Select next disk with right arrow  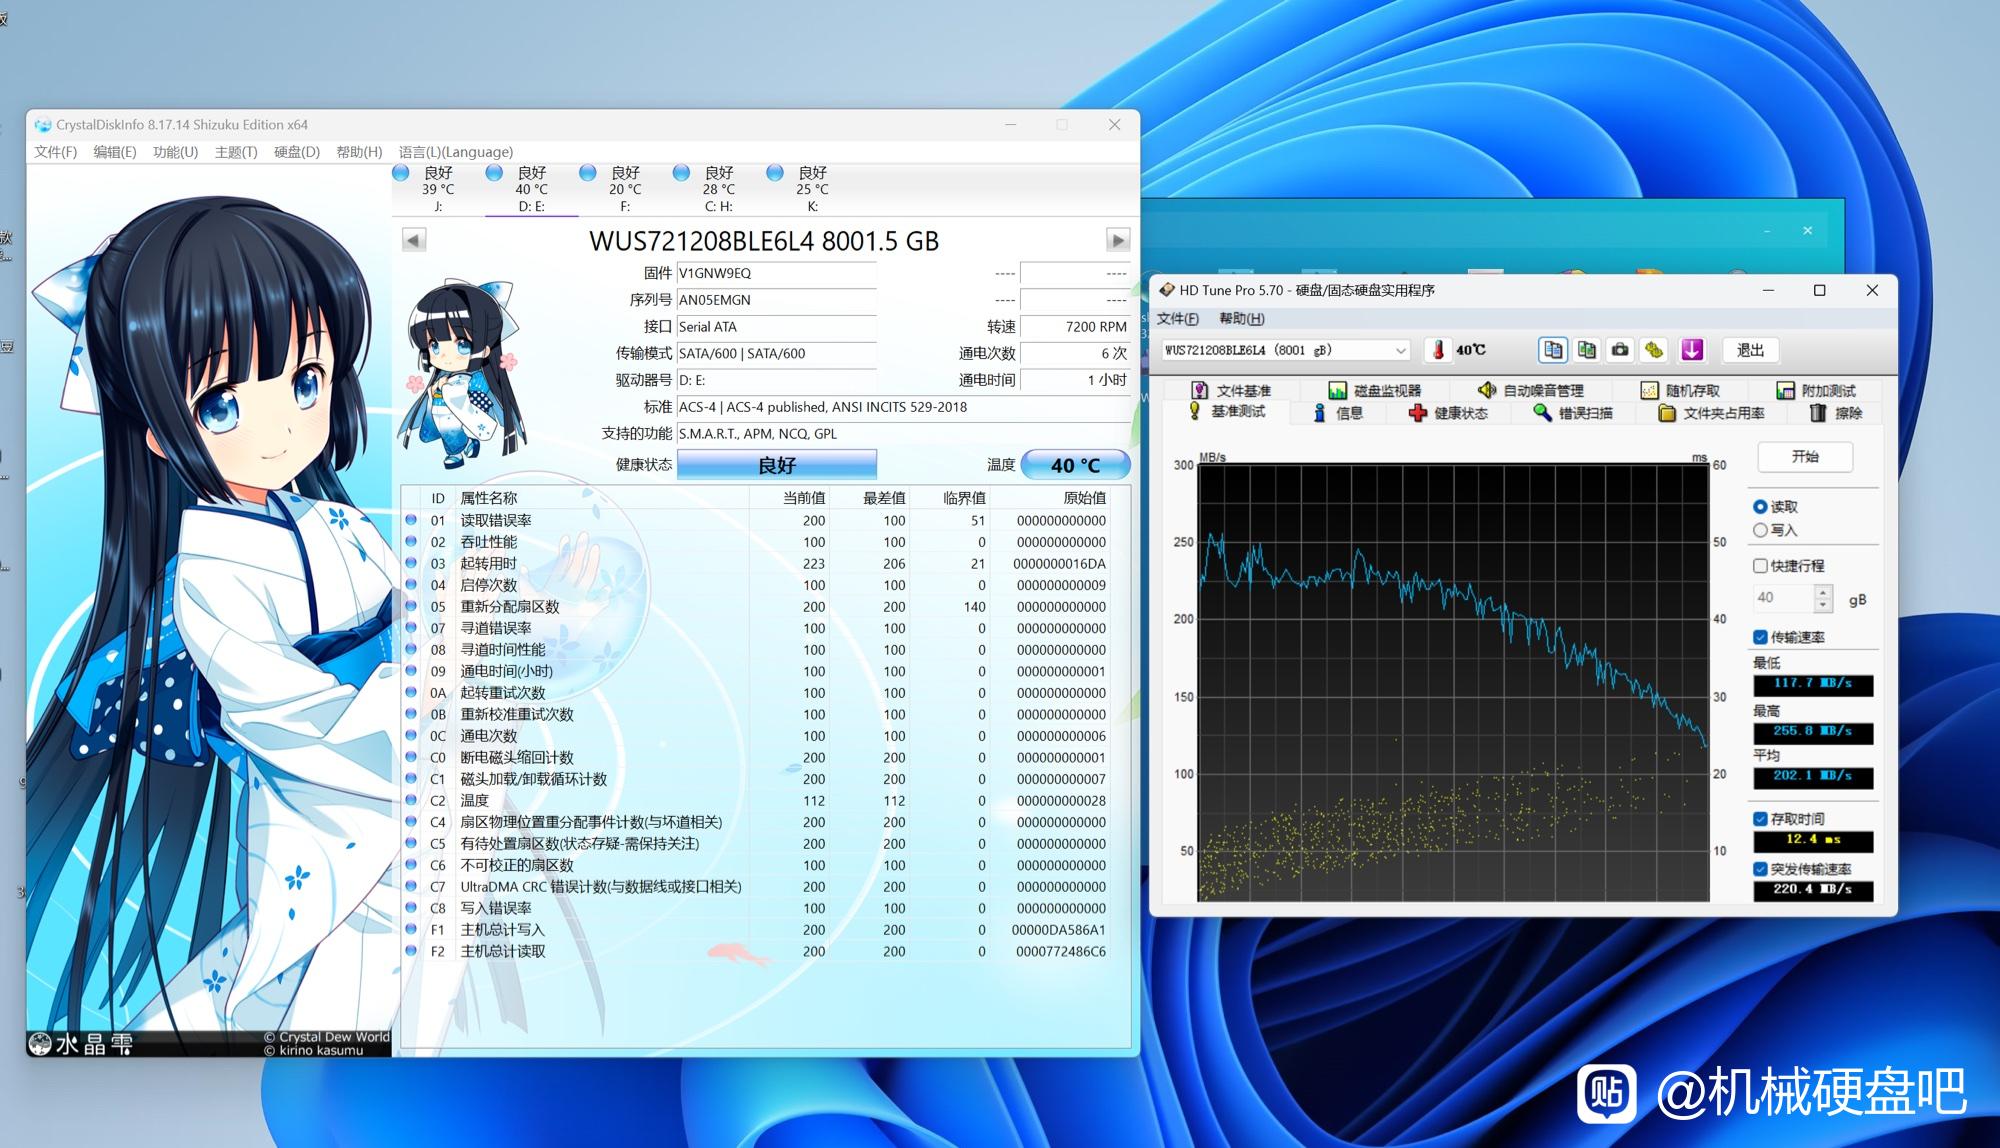pos(1118,240)
